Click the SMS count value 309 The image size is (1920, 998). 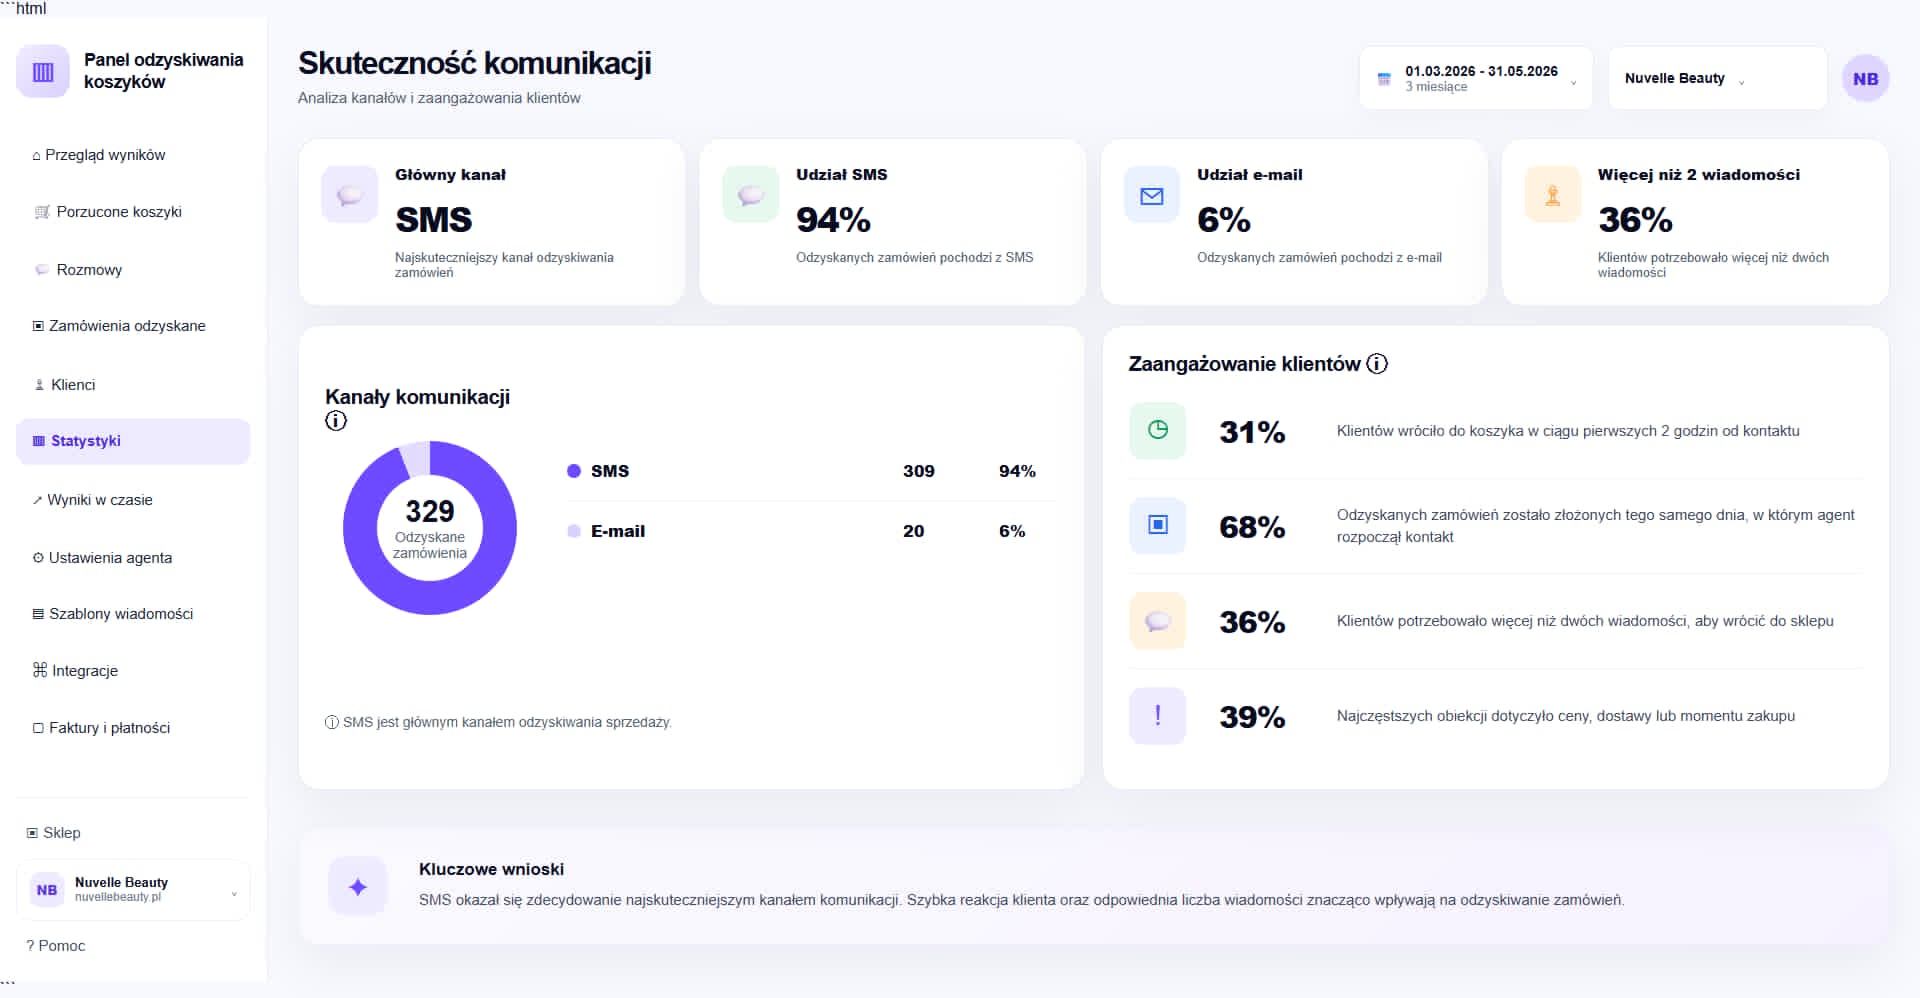[919, 471]
